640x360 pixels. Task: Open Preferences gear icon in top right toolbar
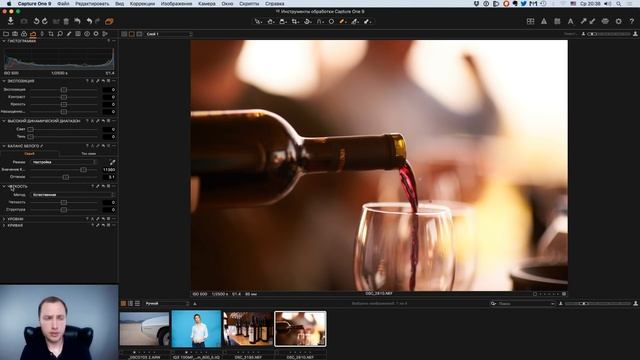click(x=618, y=21)
